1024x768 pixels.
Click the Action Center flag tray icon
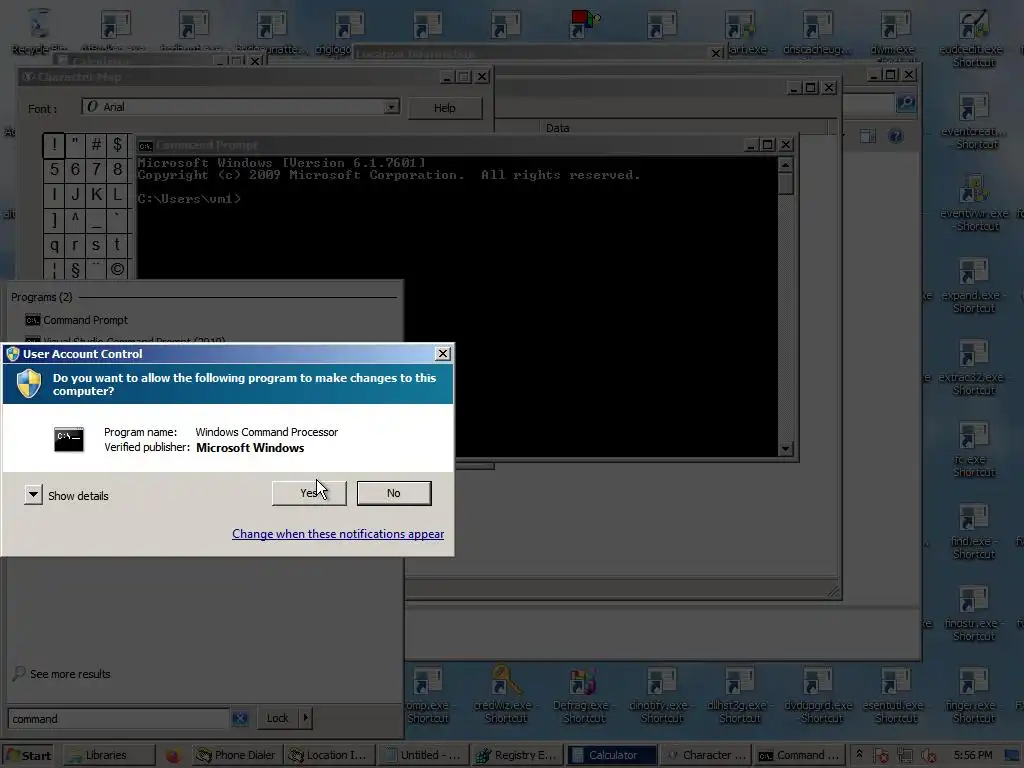click(880, 756)
